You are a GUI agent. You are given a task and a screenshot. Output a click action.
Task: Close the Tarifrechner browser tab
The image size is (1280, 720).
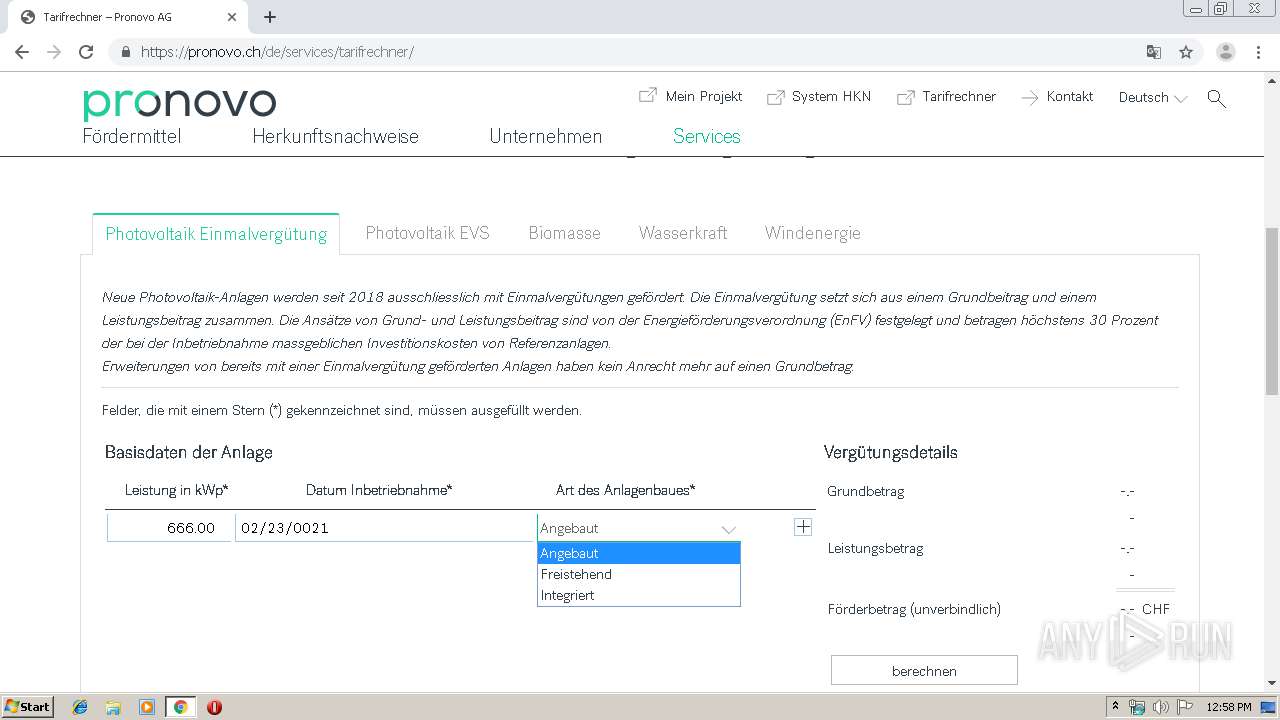pyautogui.click(x=232, y=17)
